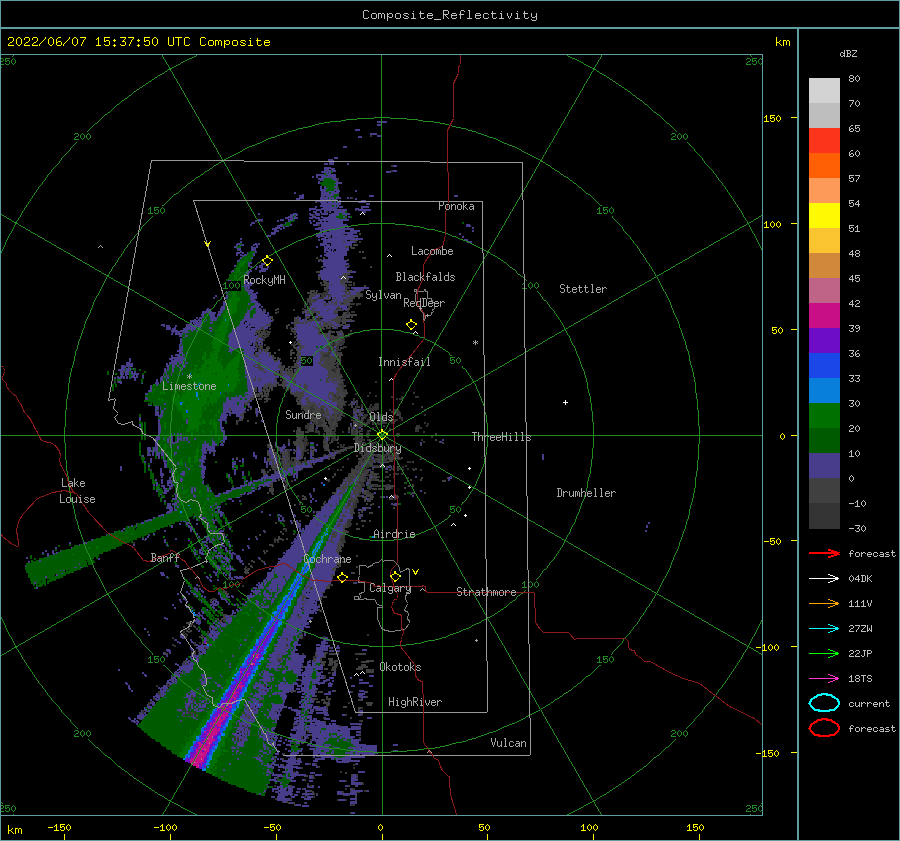Click the yellow 51-54 dBZ swatch
Viewport: 900px width, 841px height.
coord(824,216)
